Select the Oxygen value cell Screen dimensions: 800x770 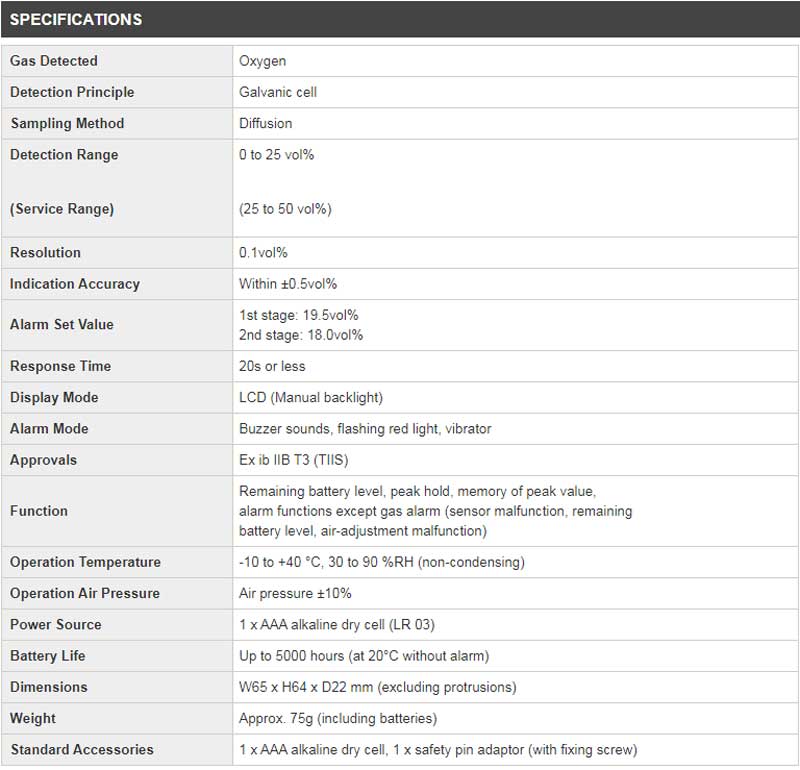262,61
